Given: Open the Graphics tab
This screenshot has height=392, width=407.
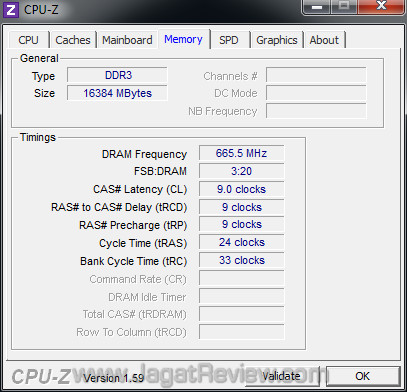Looking at the screenshot, I should pyautogui.click(x=277, y=40).
